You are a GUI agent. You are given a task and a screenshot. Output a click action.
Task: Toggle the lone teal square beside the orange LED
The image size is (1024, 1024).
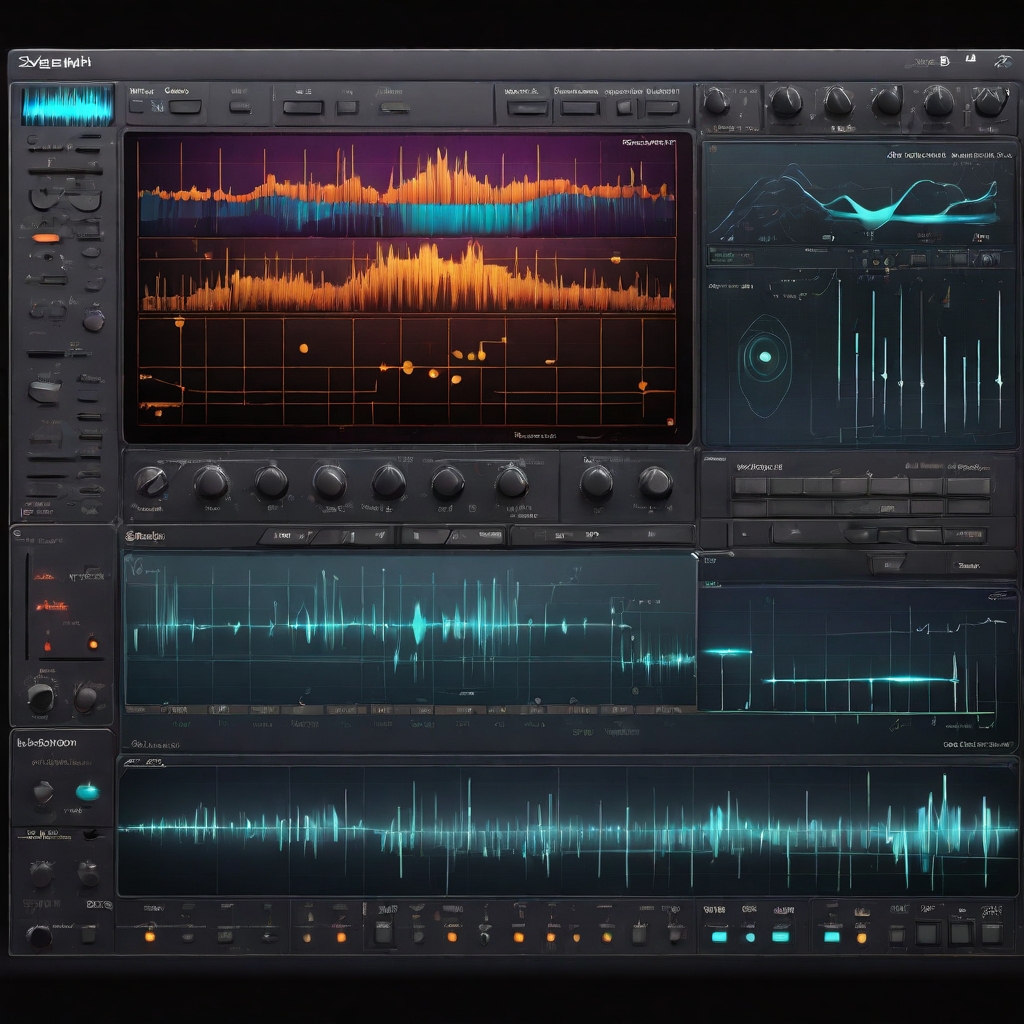point(831,936)
